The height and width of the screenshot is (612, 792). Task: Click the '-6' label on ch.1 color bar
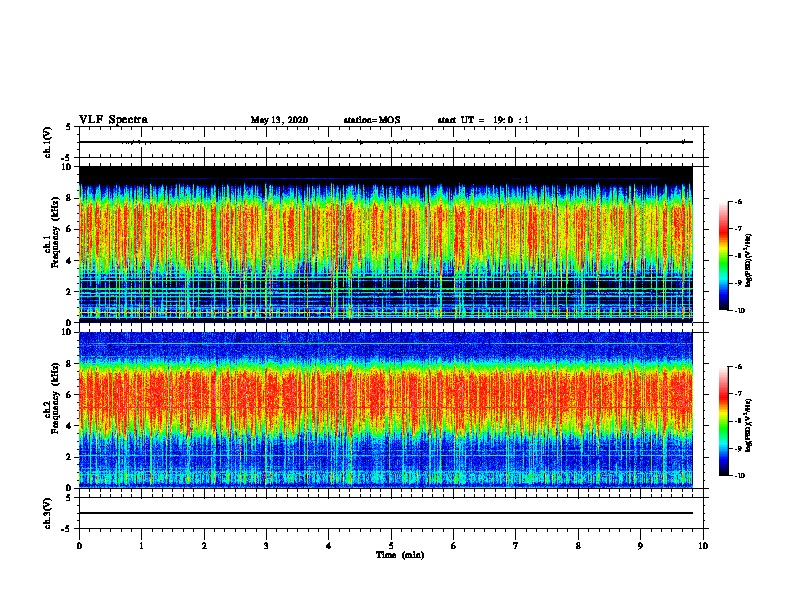tap(738, 201)
